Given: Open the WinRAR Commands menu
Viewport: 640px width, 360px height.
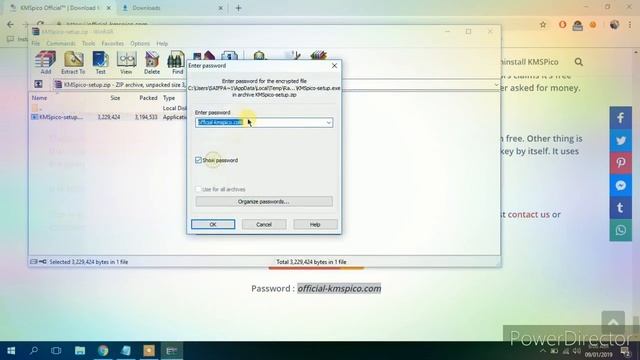Looking at the screenshot, I should tap(61, 43).
